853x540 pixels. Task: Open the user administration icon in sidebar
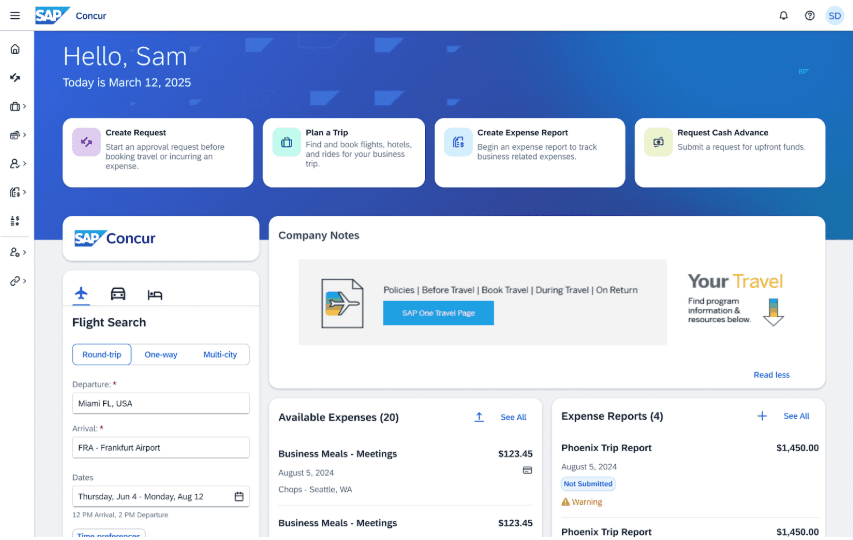pos(15,252)
